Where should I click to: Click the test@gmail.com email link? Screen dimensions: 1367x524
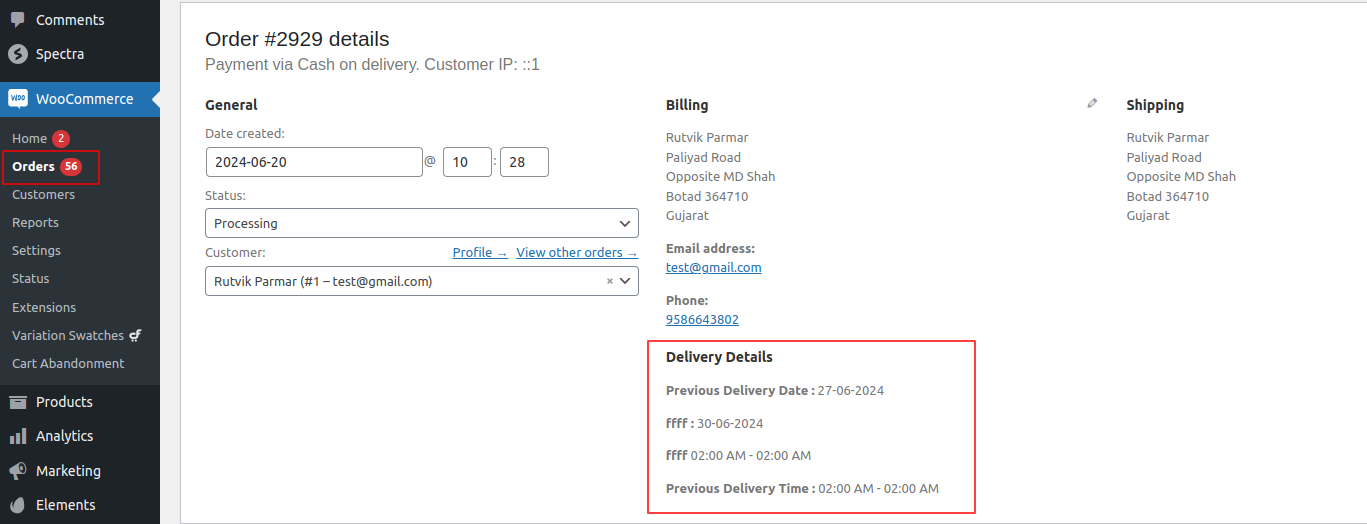coord(714,267)
